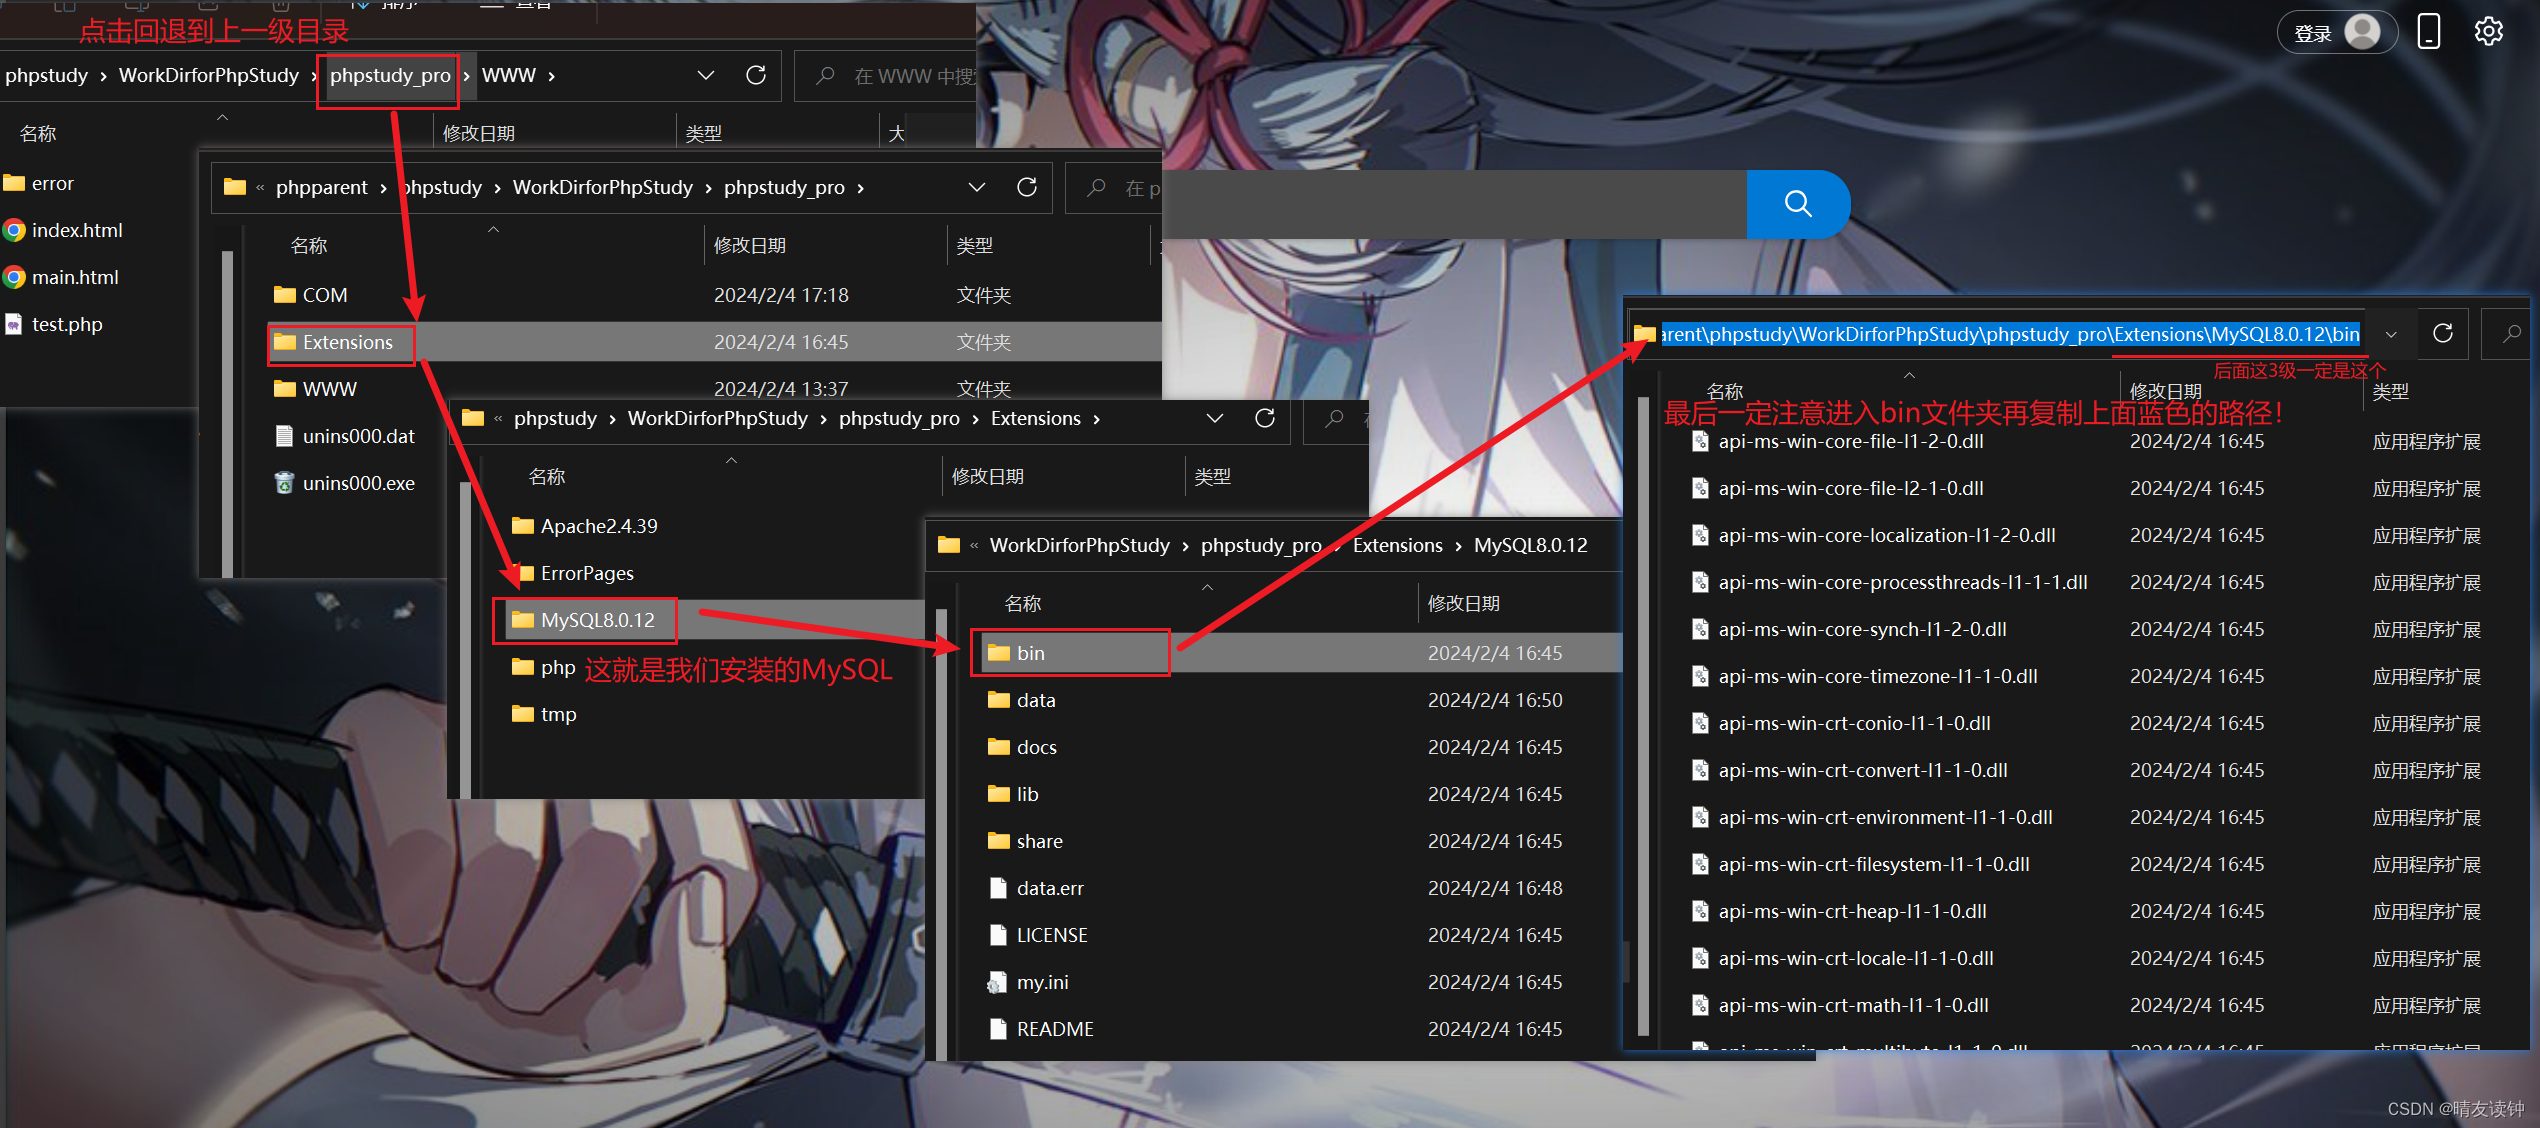Click MySQL8.0.12 breadcrumb segment
2540x1128 pixels.
point(1530,545)
